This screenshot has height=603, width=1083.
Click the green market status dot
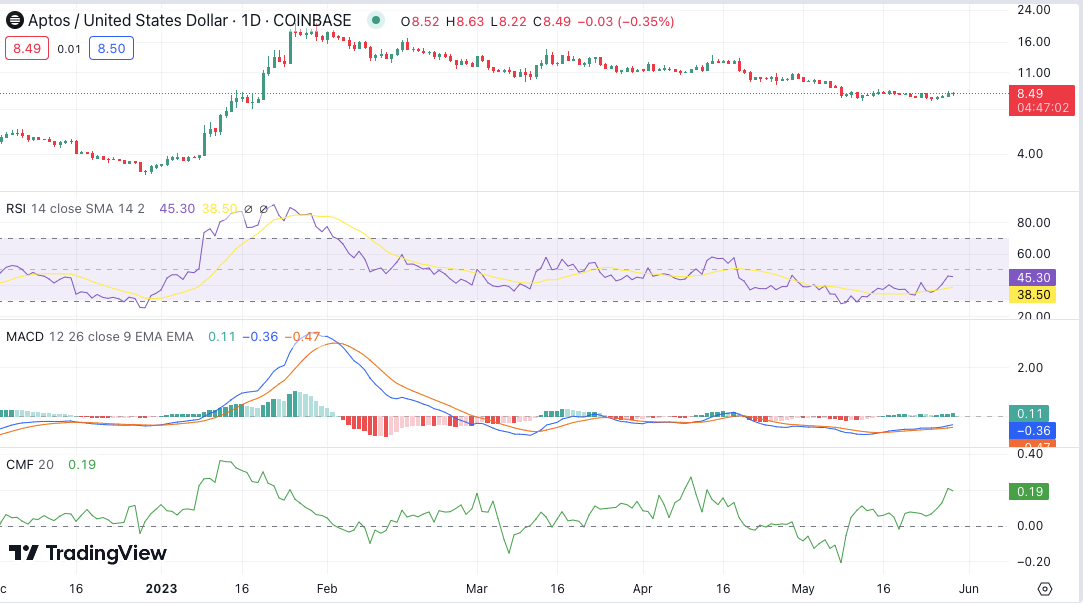376,20
